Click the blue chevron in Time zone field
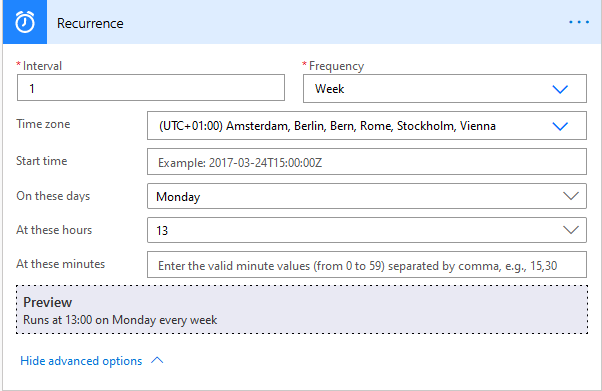The width and height of the screenshot is (602, 391). pos(560,126)
